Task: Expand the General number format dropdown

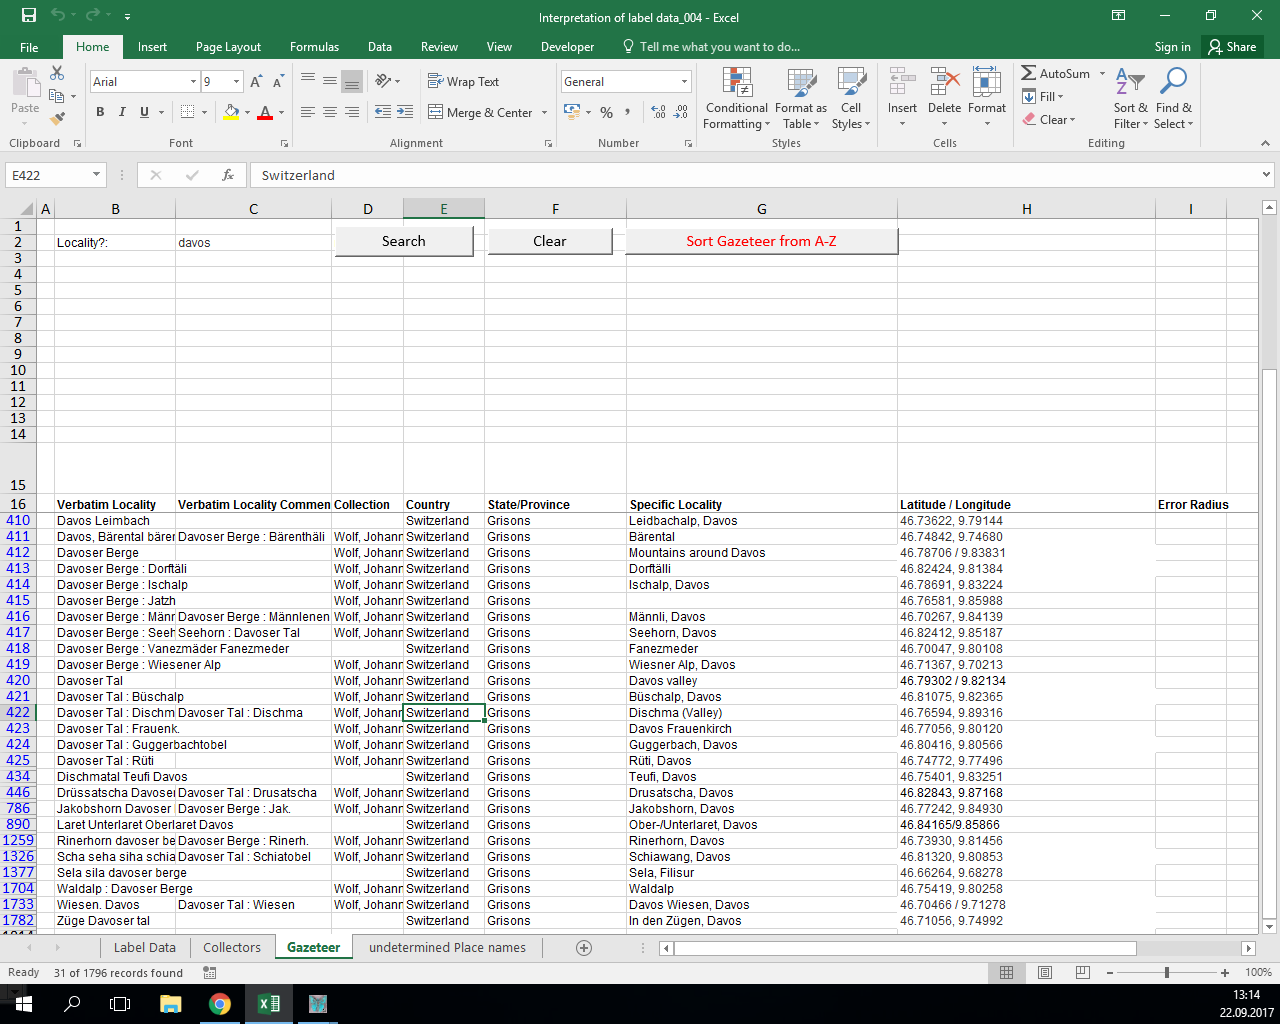Action: (684, 82)
